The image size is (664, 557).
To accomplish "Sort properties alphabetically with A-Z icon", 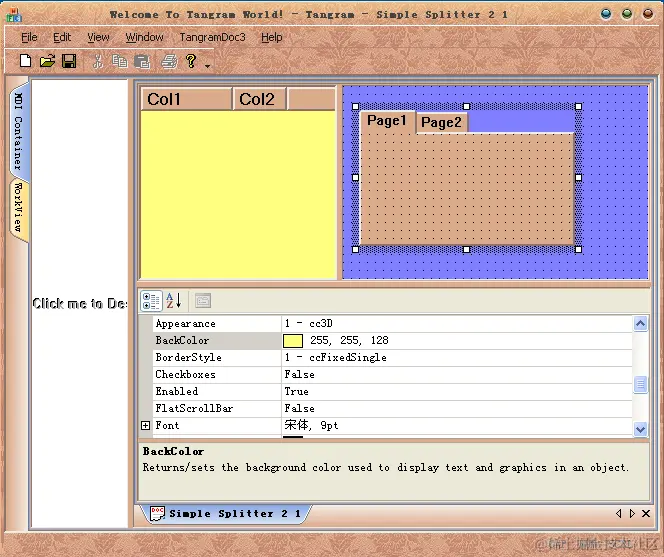I will [x=174, y=301].
